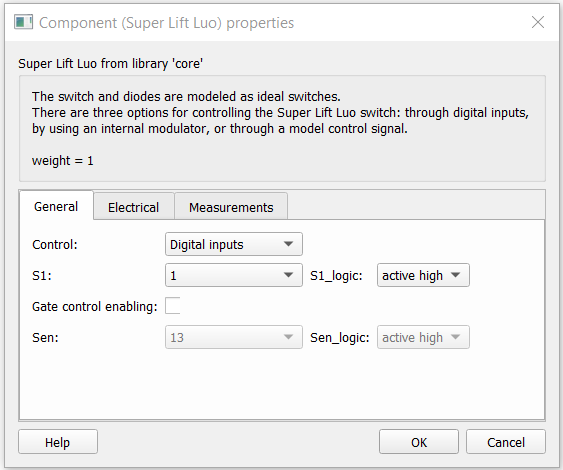563x470 pixels.
Task: Select the General tab
Action: click(x=56, y=206)
